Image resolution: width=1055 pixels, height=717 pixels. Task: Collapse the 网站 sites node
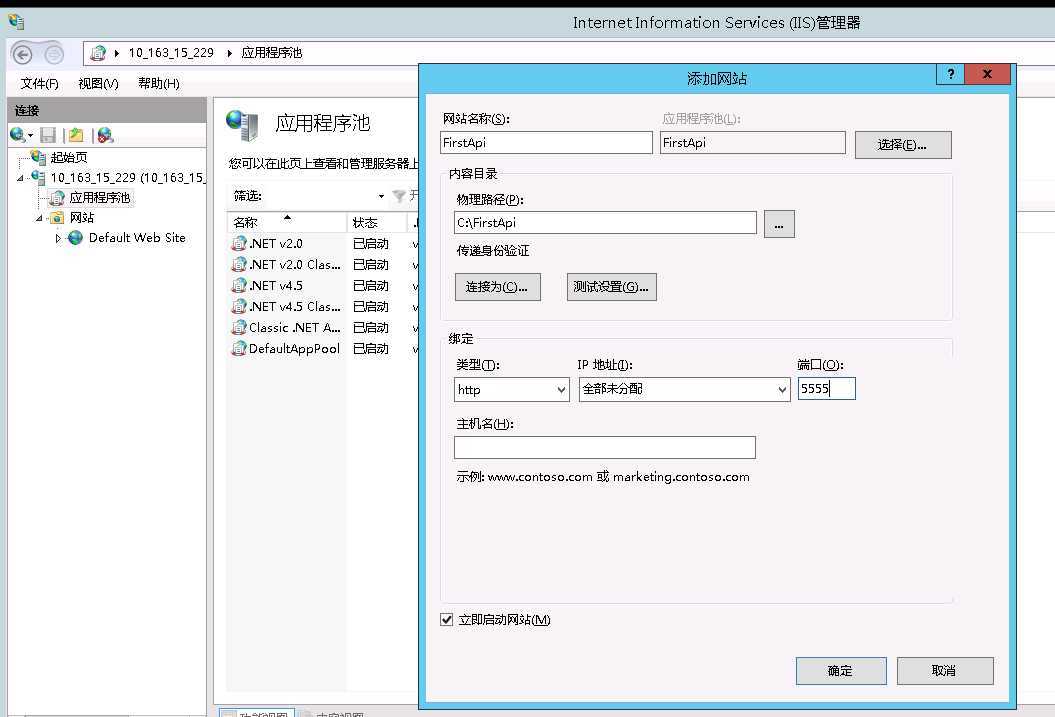coord(39,218)
